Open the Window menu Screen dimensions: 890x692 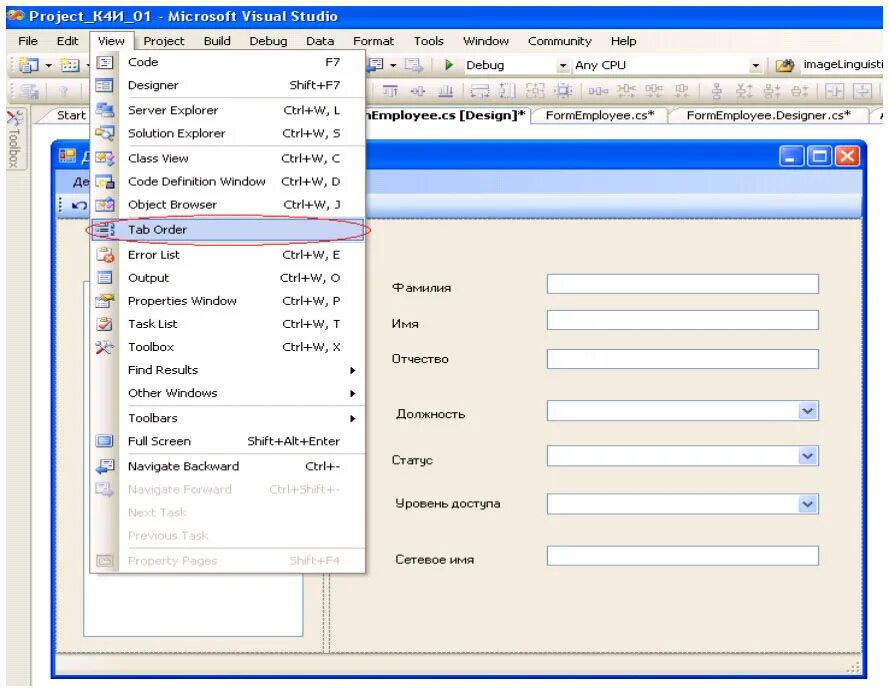coord(486,41)
